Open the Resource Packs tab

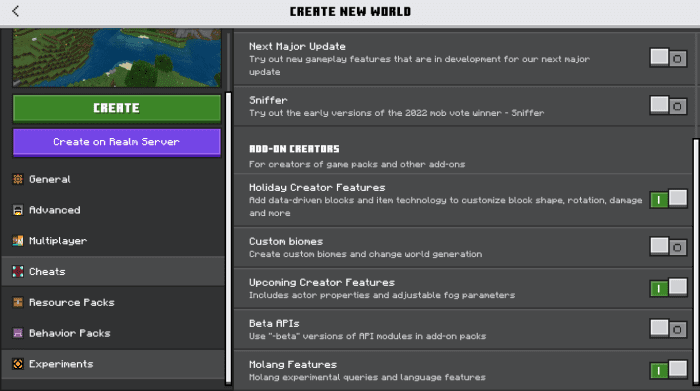pos(113,302)
